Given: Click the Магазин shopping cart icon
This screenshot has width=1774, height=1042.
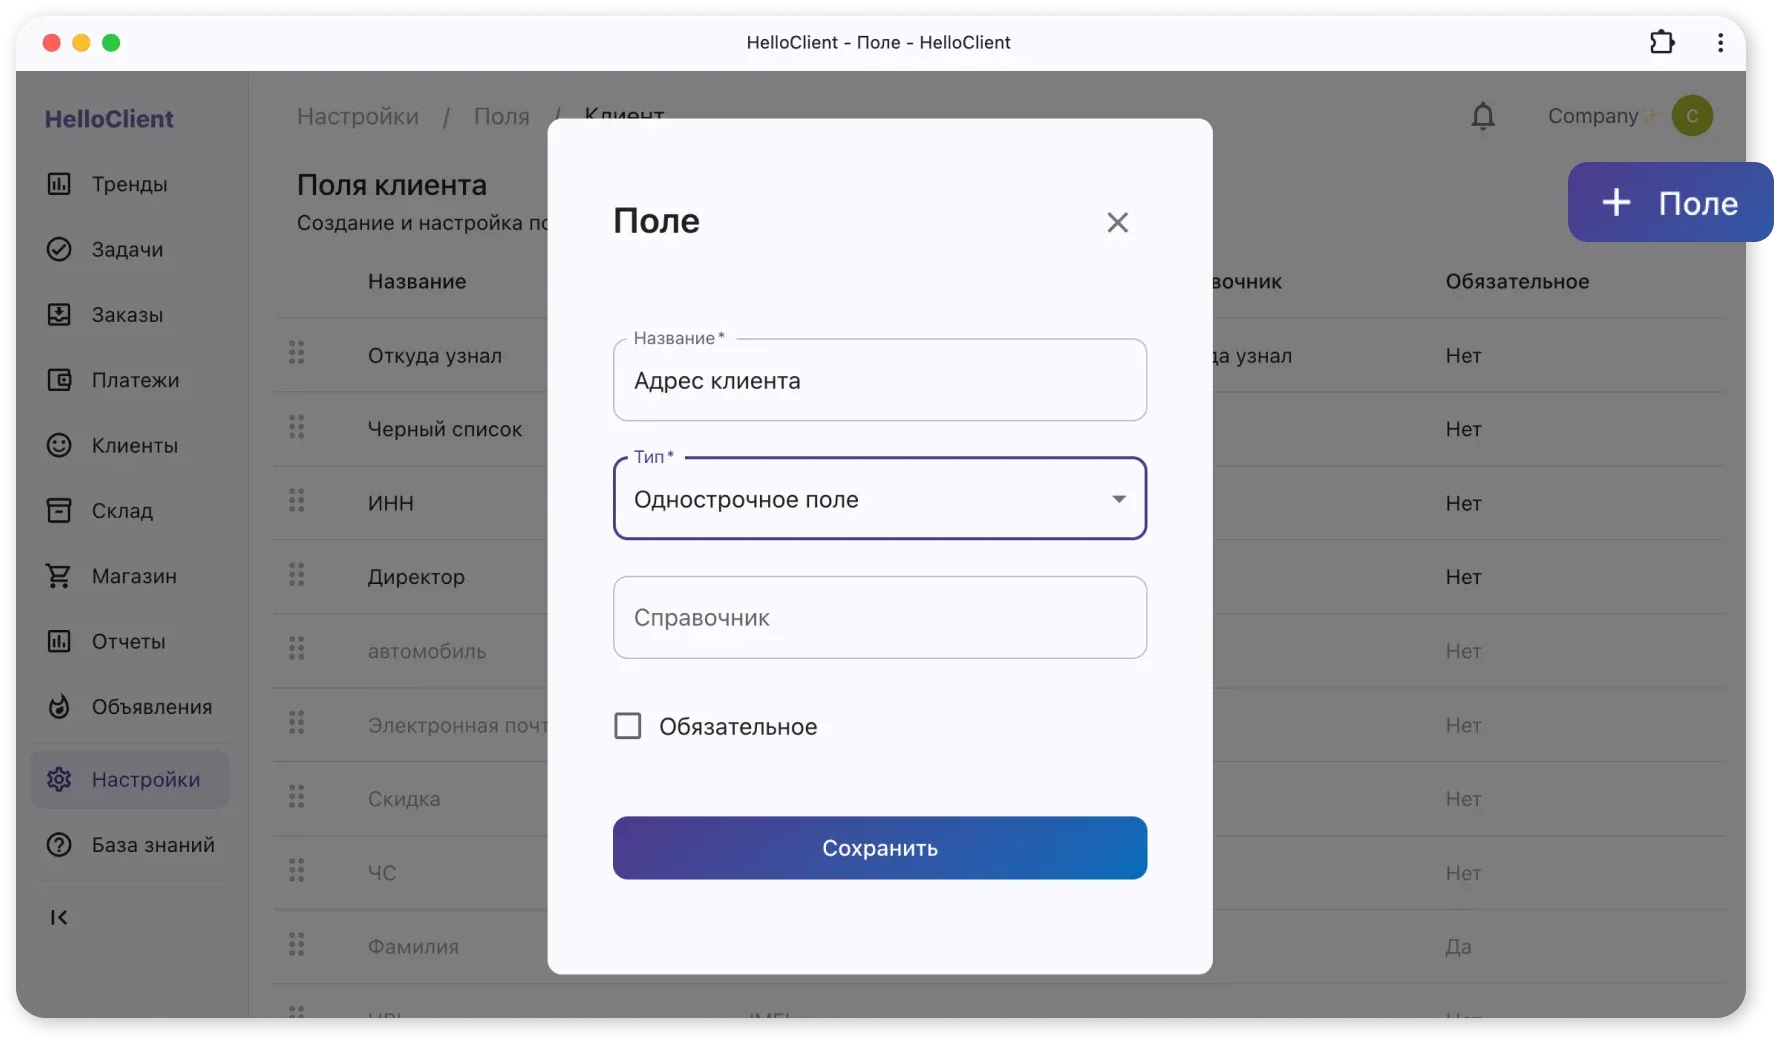Looking at the screenshot, I should (59, 576).
